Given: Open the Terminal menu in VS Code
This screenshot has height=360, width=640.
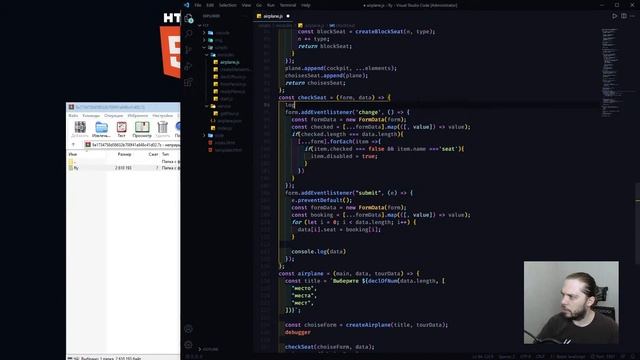Looking at the screenshot, I should click(288, 5).
